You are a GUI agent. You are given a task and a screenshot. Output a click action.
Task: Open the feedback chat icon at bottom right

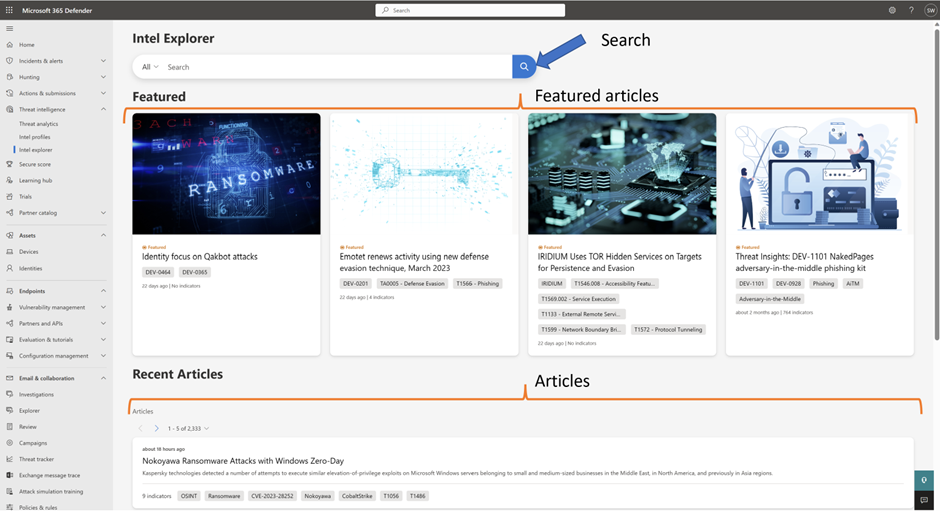924,500
